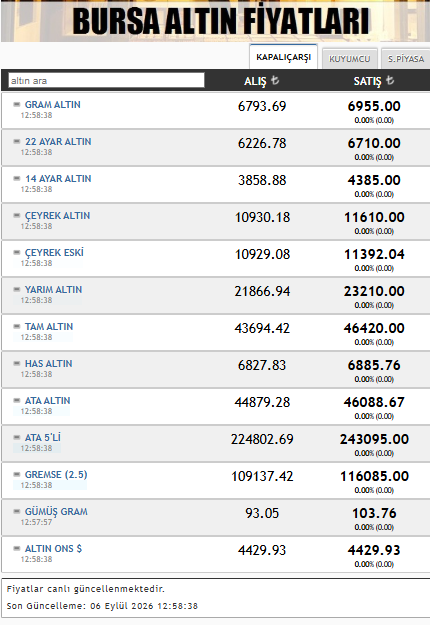Click the BURSA ALTIN FİYATLARI banner
The image size is (430, 625).
pos(215,21)
